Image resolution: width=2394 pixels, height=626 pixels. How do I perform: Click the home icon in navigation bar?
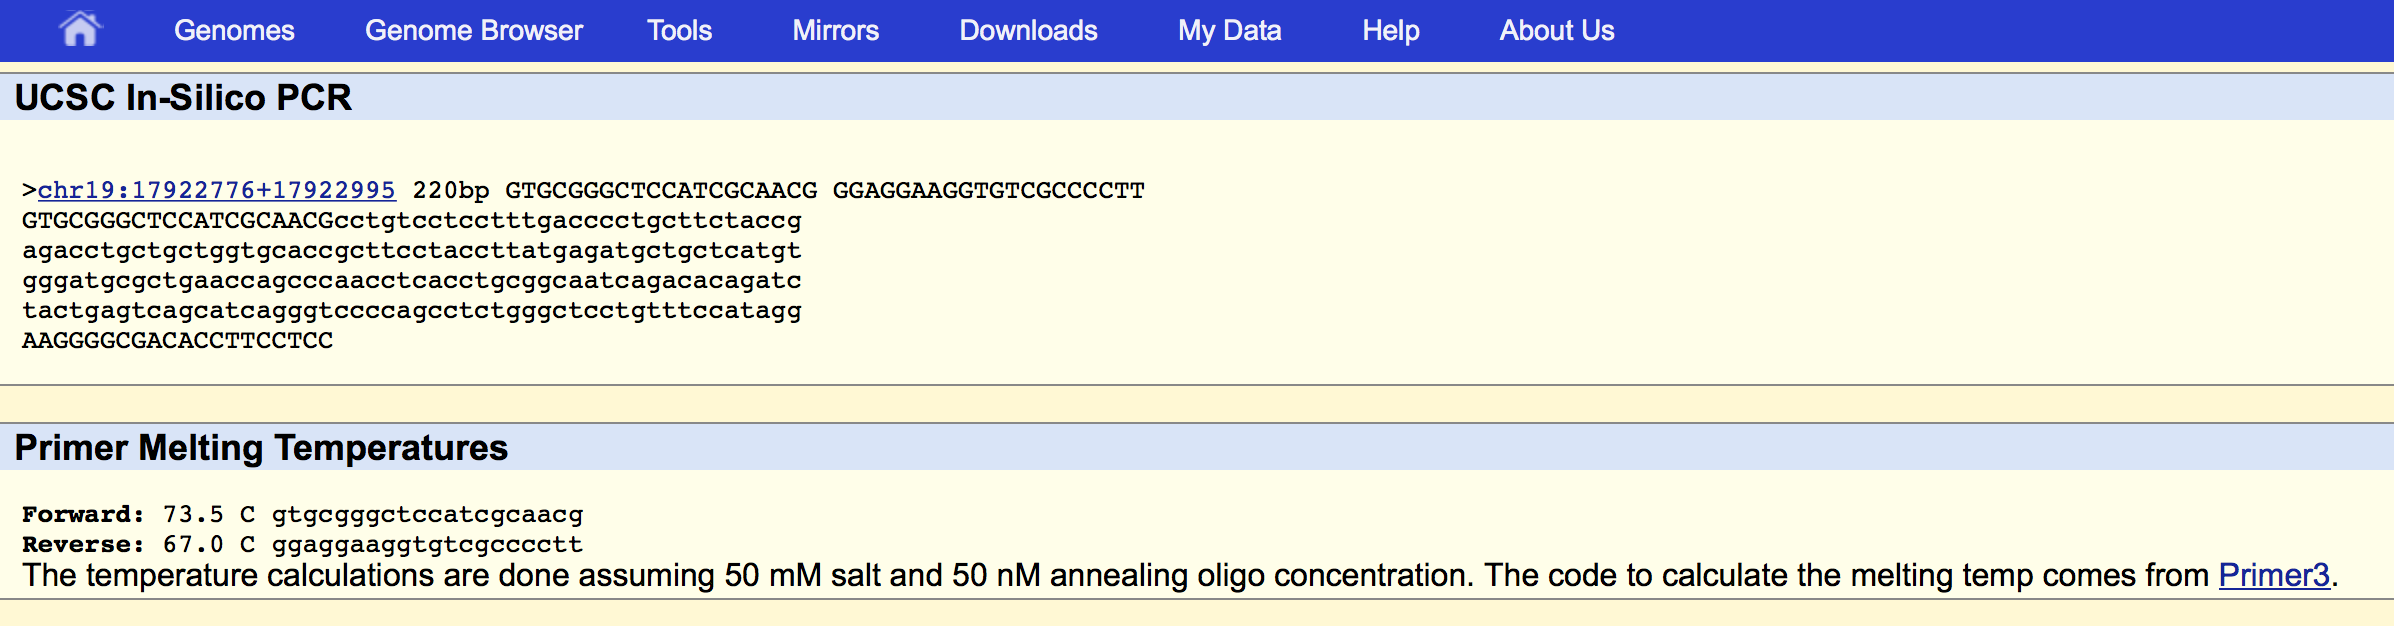click(80, 29)
